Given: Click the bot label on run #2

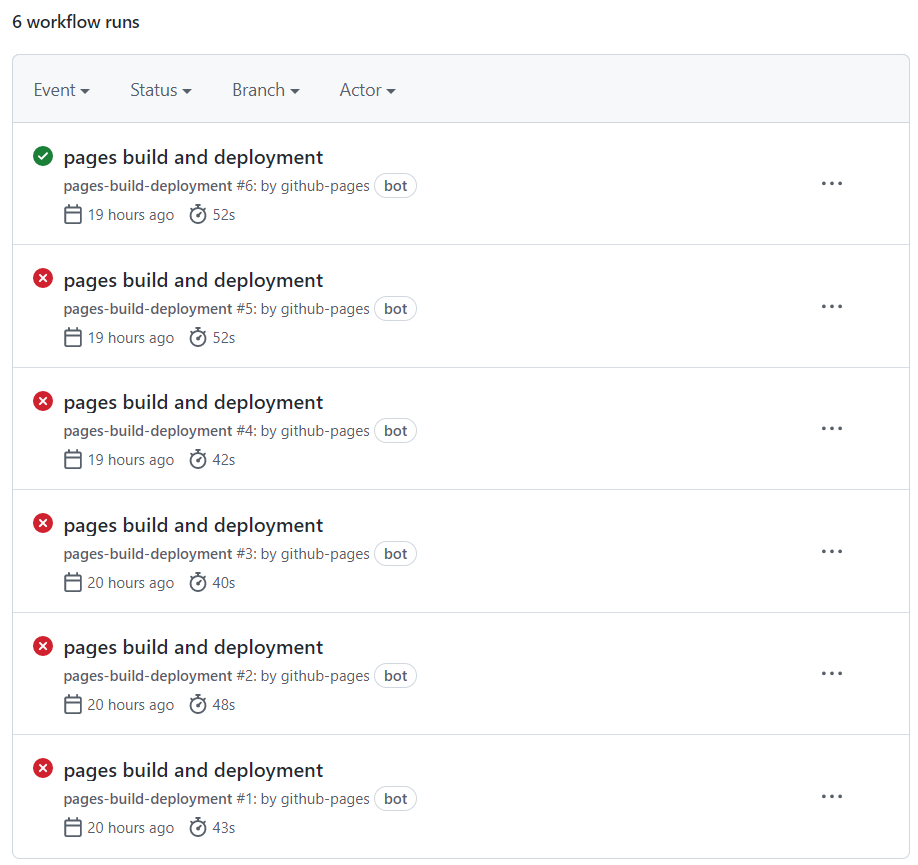Looking at the screenshot, I should tap(395, 676).
